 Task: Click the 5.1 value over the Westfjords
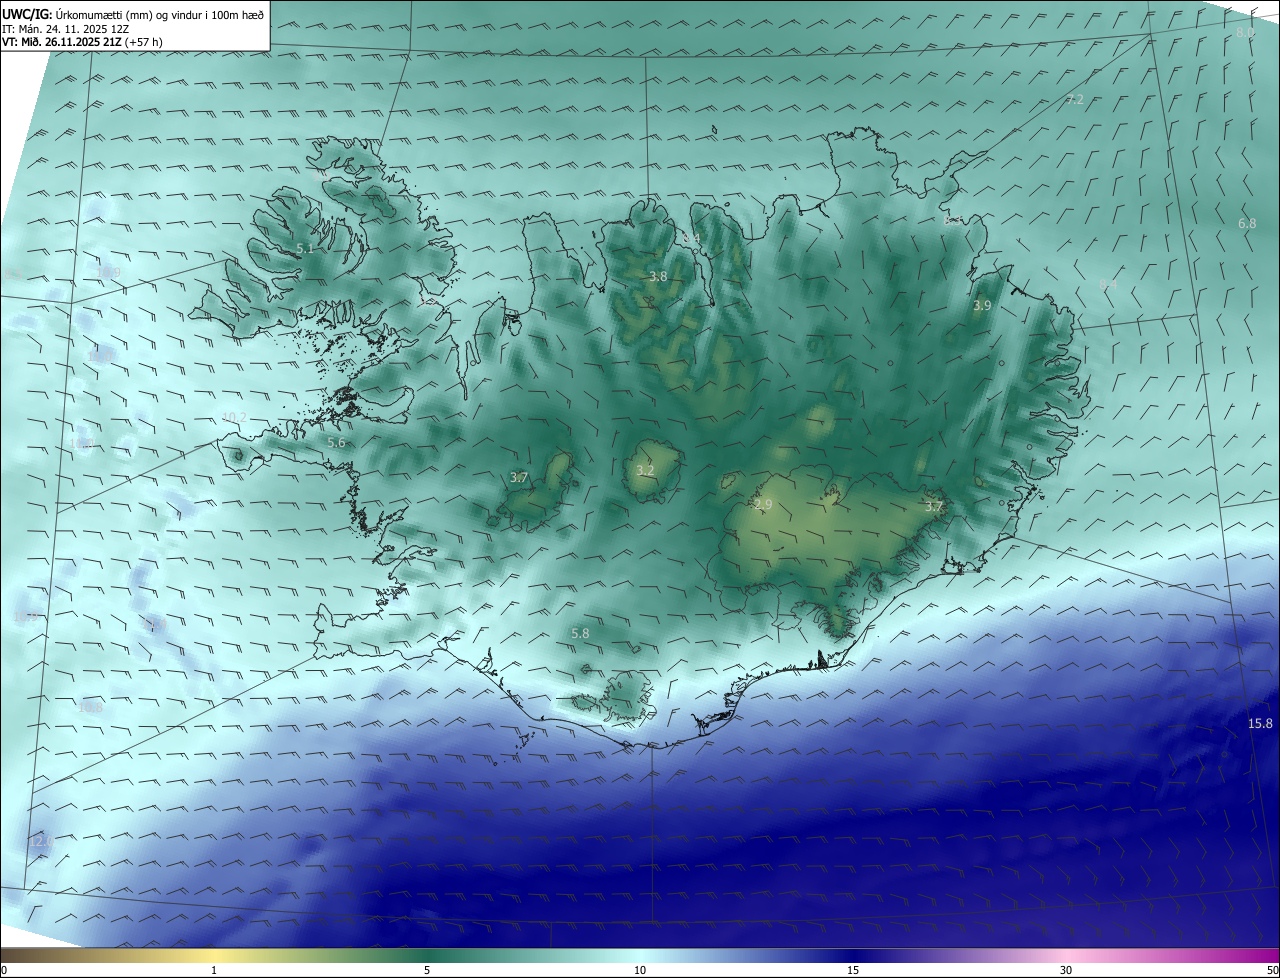tap(306, 248)
